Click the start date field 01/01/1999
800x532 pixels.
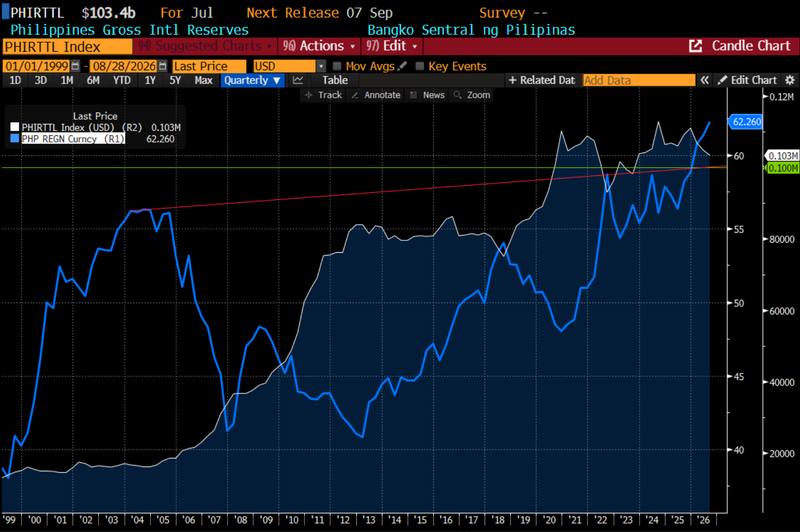point(37,66)
